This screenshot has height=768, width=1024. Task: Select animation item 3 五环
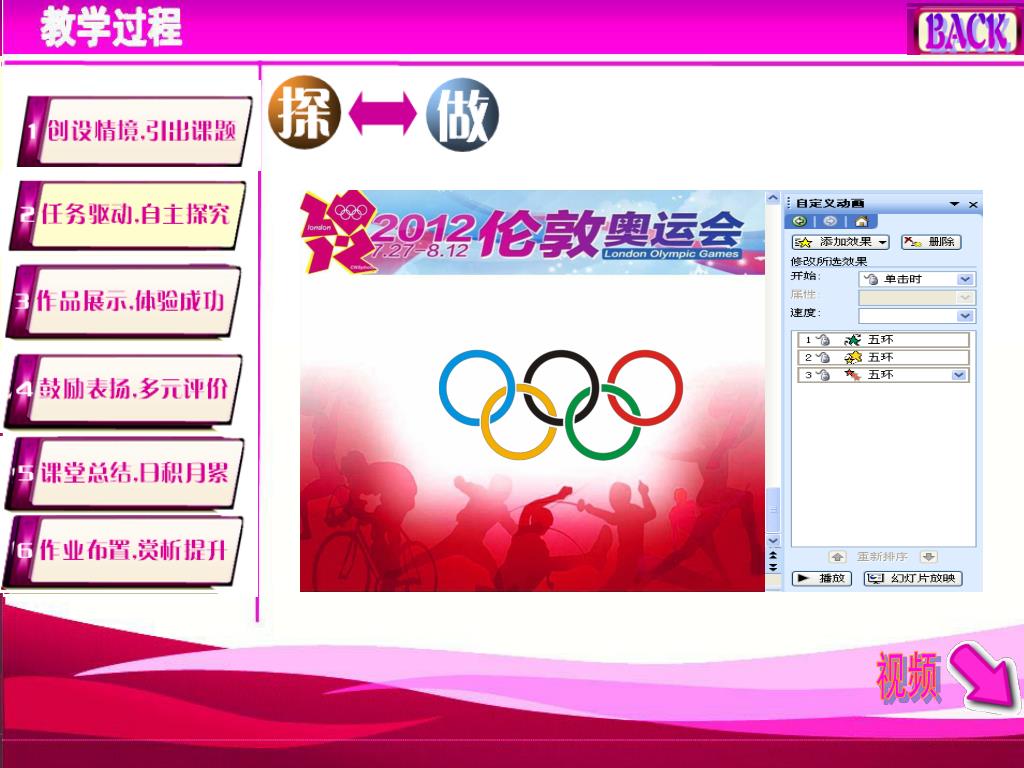(883, 375)
